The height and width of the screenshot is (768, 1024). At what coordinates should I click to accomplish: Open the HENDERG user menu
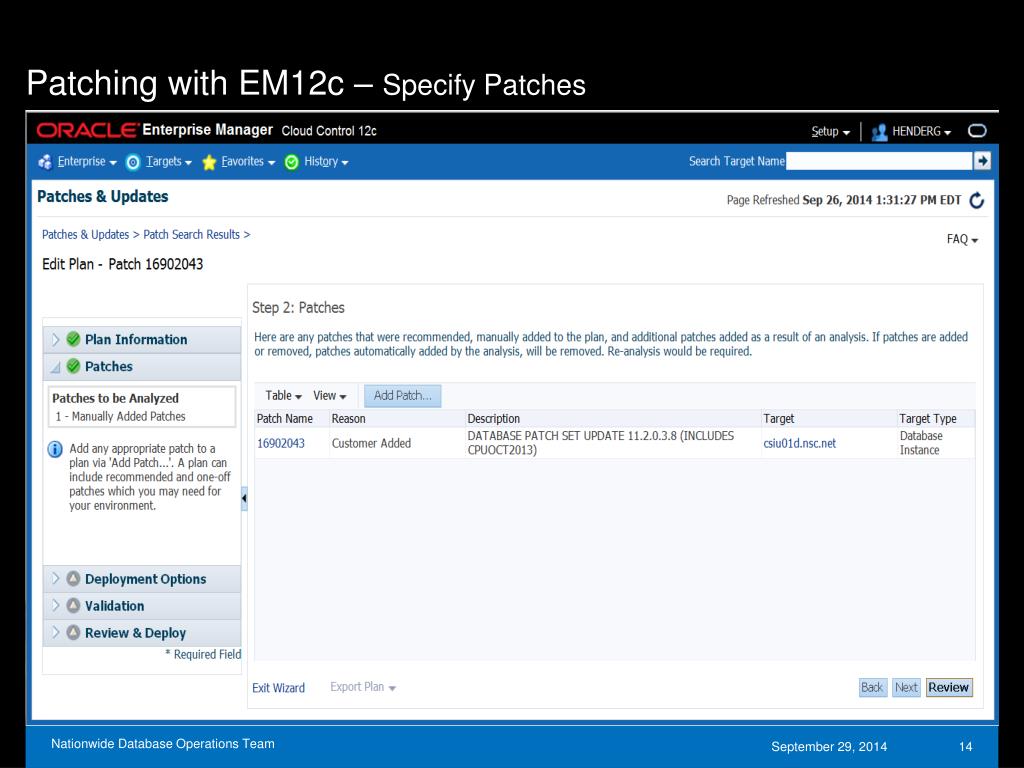point(921,131)
